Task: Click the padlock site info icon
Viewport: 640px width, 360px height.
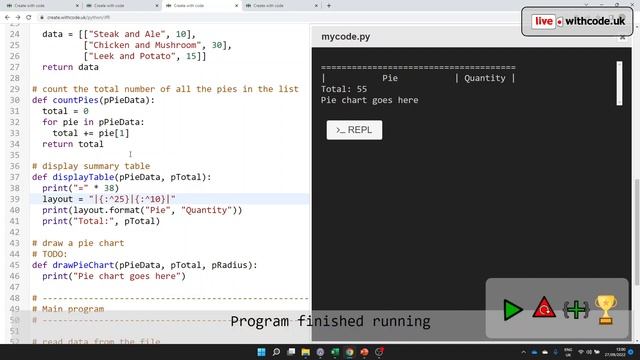Action: click(x=42, y=18)
